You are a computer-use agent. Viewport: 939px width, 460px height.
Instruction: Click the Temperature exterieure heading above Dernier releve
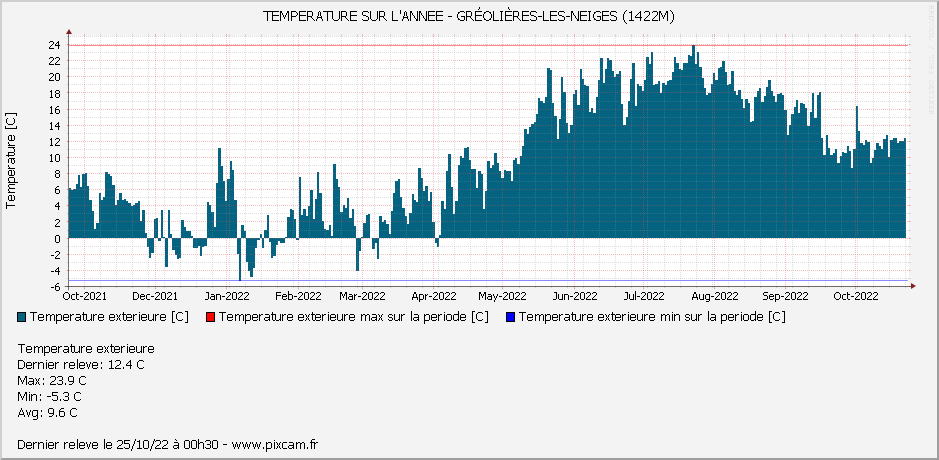coord(86,349)
